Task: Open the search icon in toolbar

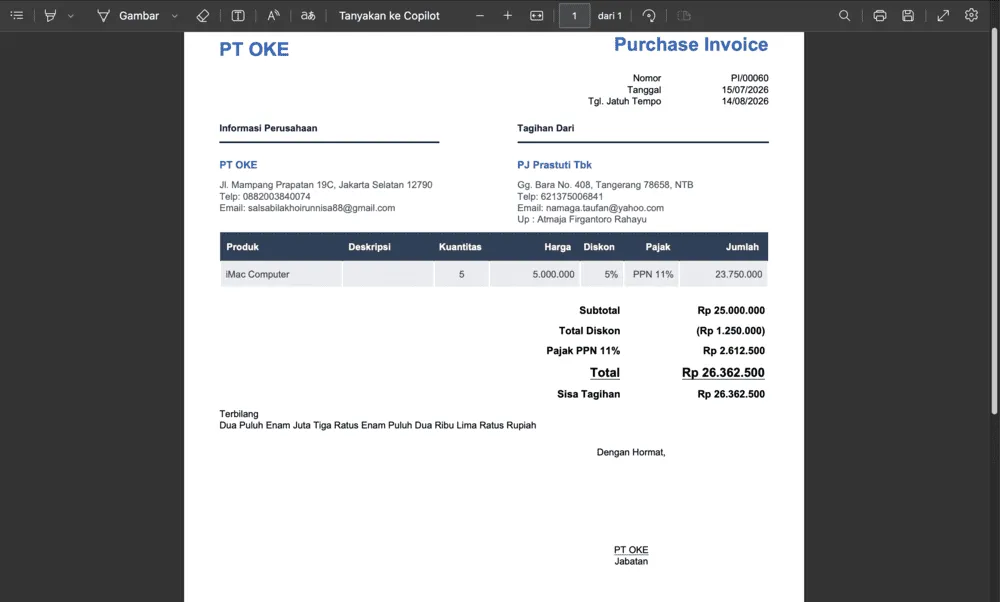Action: 844,15
